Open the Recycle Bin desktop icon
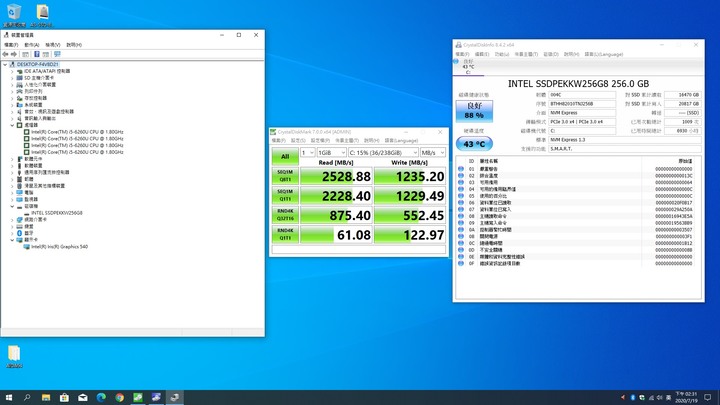This screenshot has width=720, height=405. pos(14,15)
